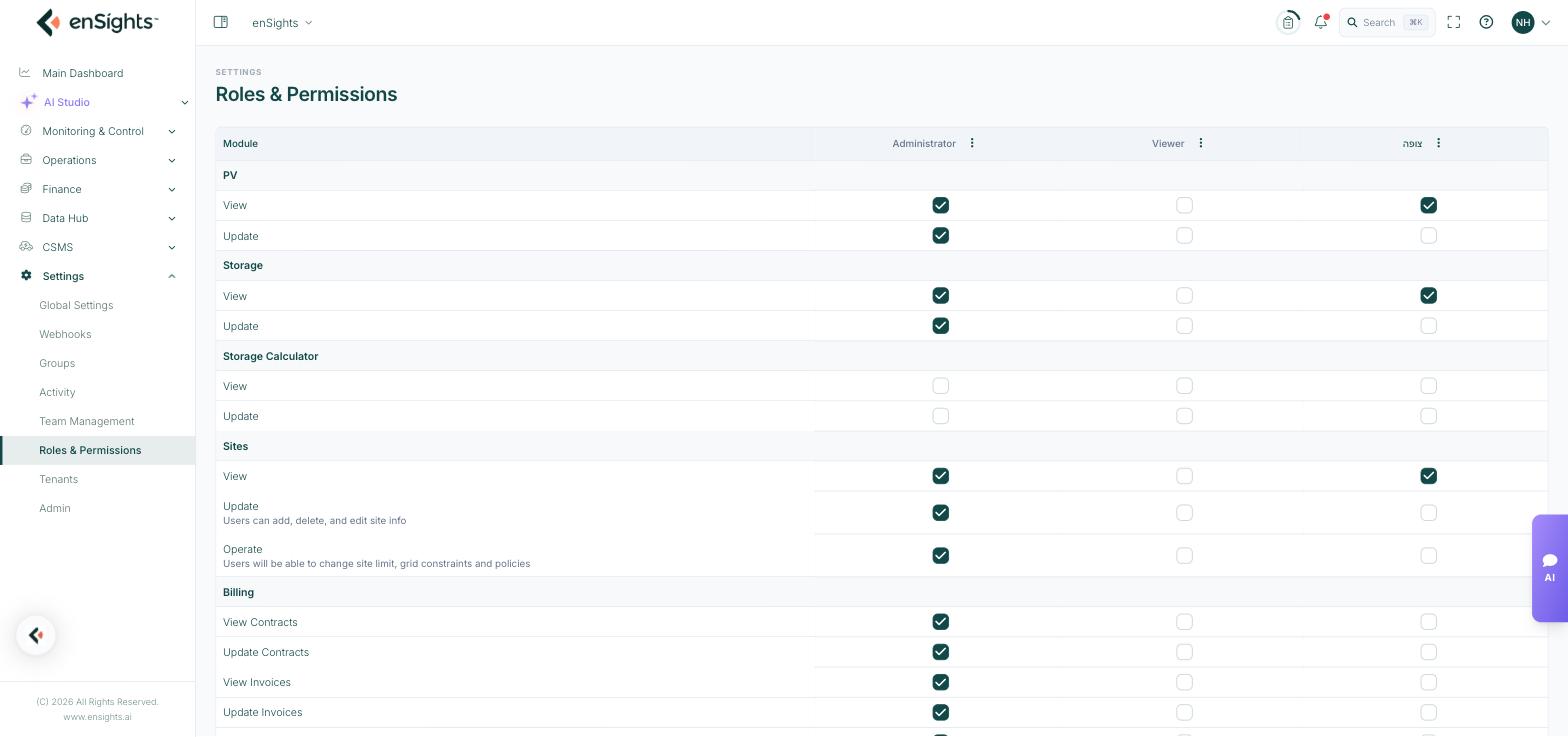This screenshot has width=1568, height=737.
Task: Click the Main Dashboard chart icon
Action: tap(25, 73)
